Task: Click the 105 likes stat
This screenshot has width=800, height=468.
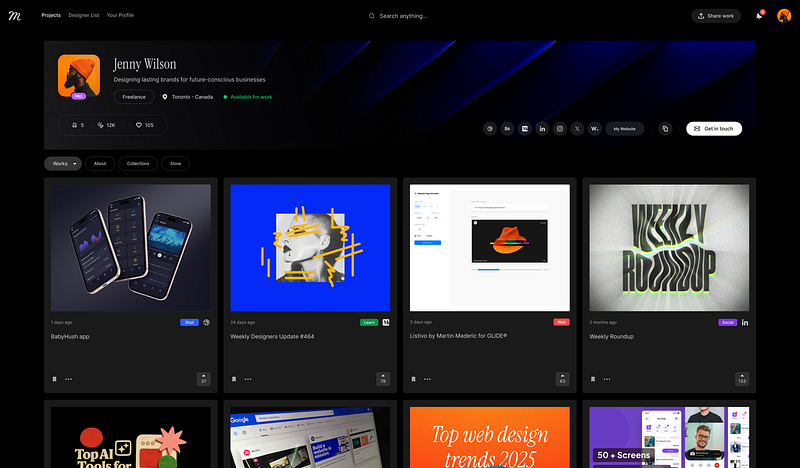Action: coord(144,125)
